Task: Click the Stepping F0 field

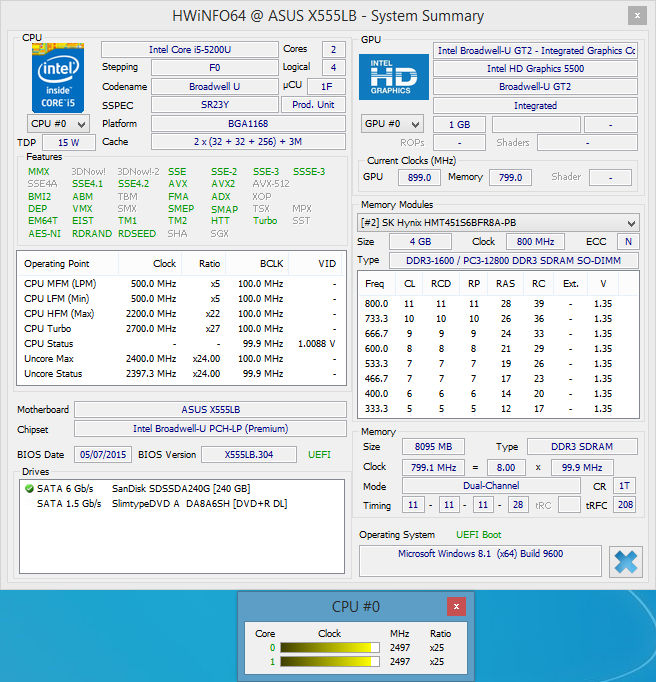Action: (x=214, y=68)
